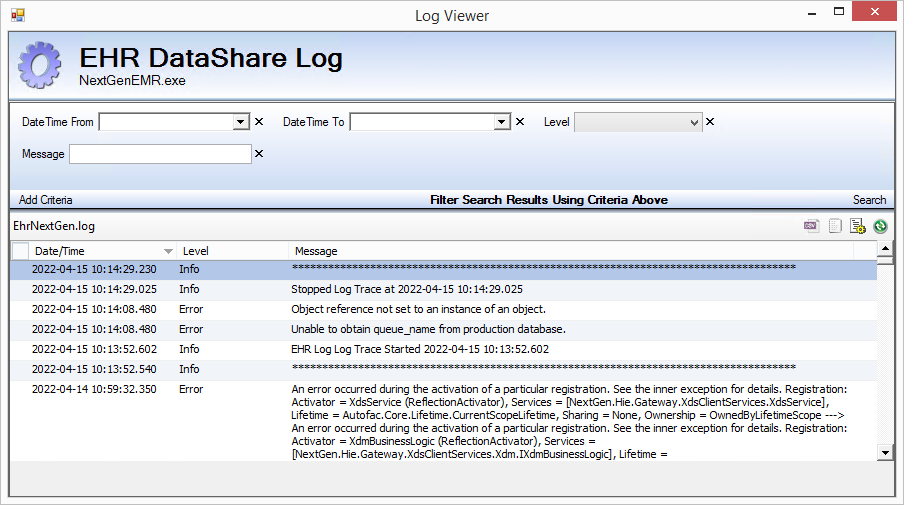This screenshot has width=904, height=505.
Task: Click the 2022-04-15 10:13:52.540 timestamp
Action: click(x=94, y=369)
